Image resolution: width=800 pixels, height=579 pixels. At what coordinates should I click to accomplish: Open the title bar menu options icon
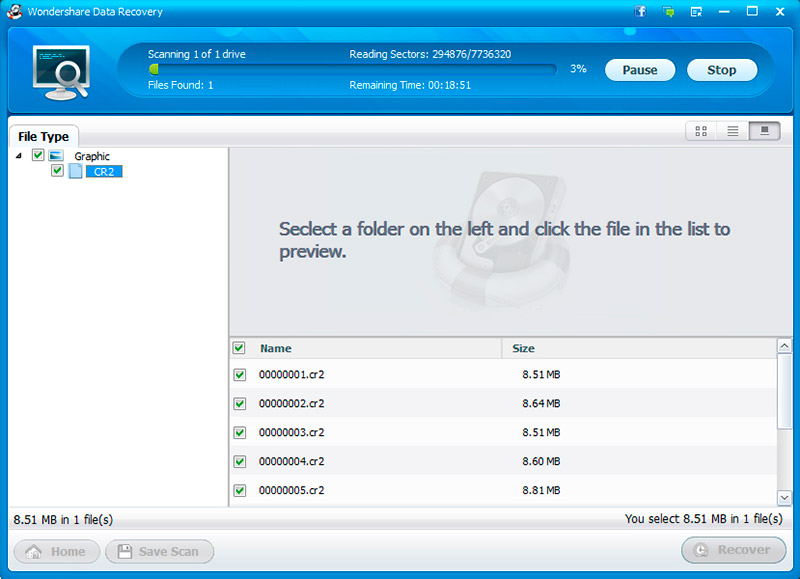pos(696,12)
